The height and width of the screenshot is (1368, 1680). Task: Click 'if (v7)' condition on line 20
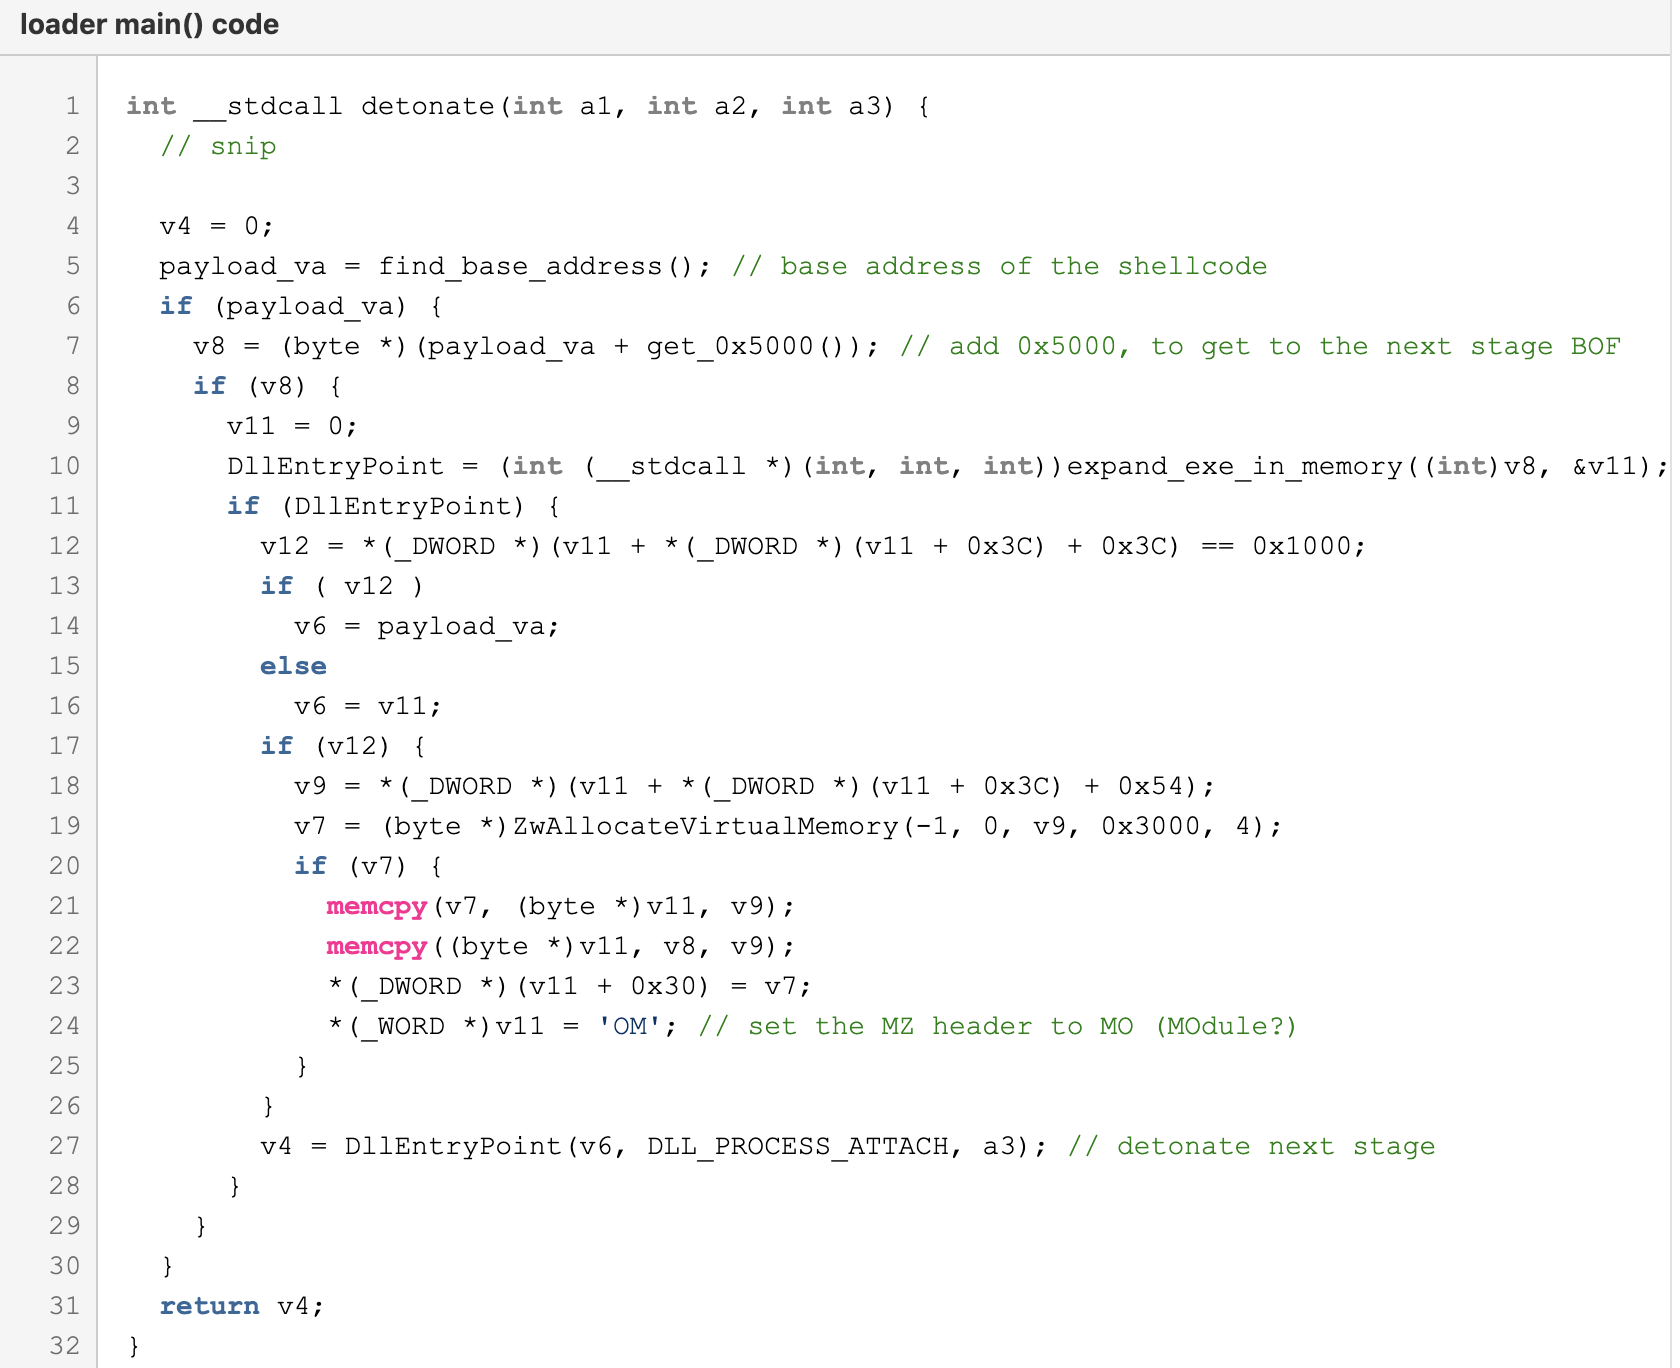(x=350, y=866)
